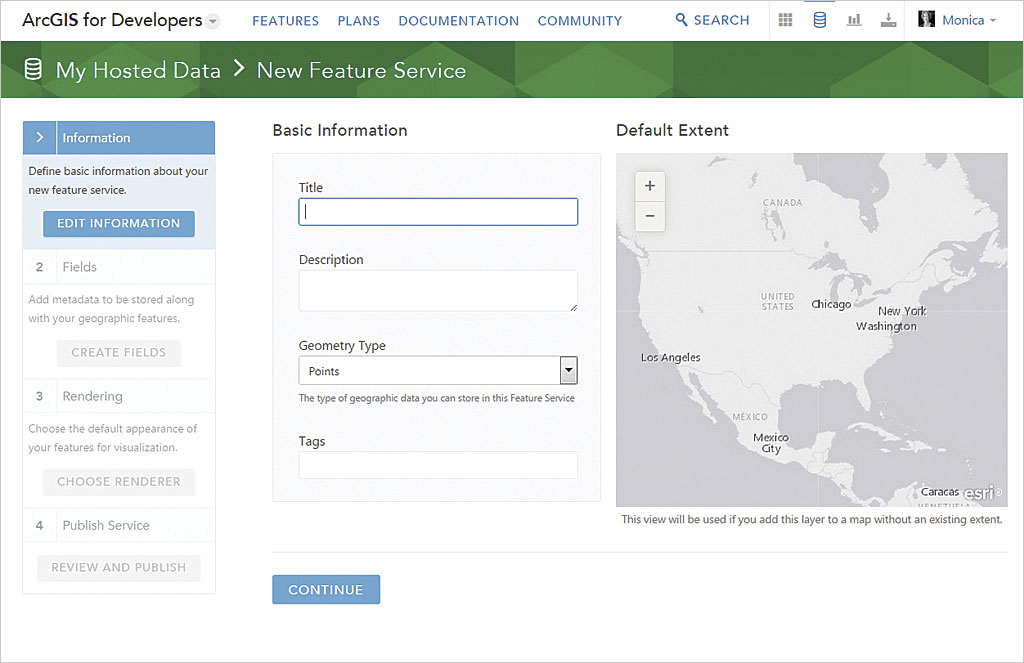Click Monica's profile avatar picture

pos(926,20)
